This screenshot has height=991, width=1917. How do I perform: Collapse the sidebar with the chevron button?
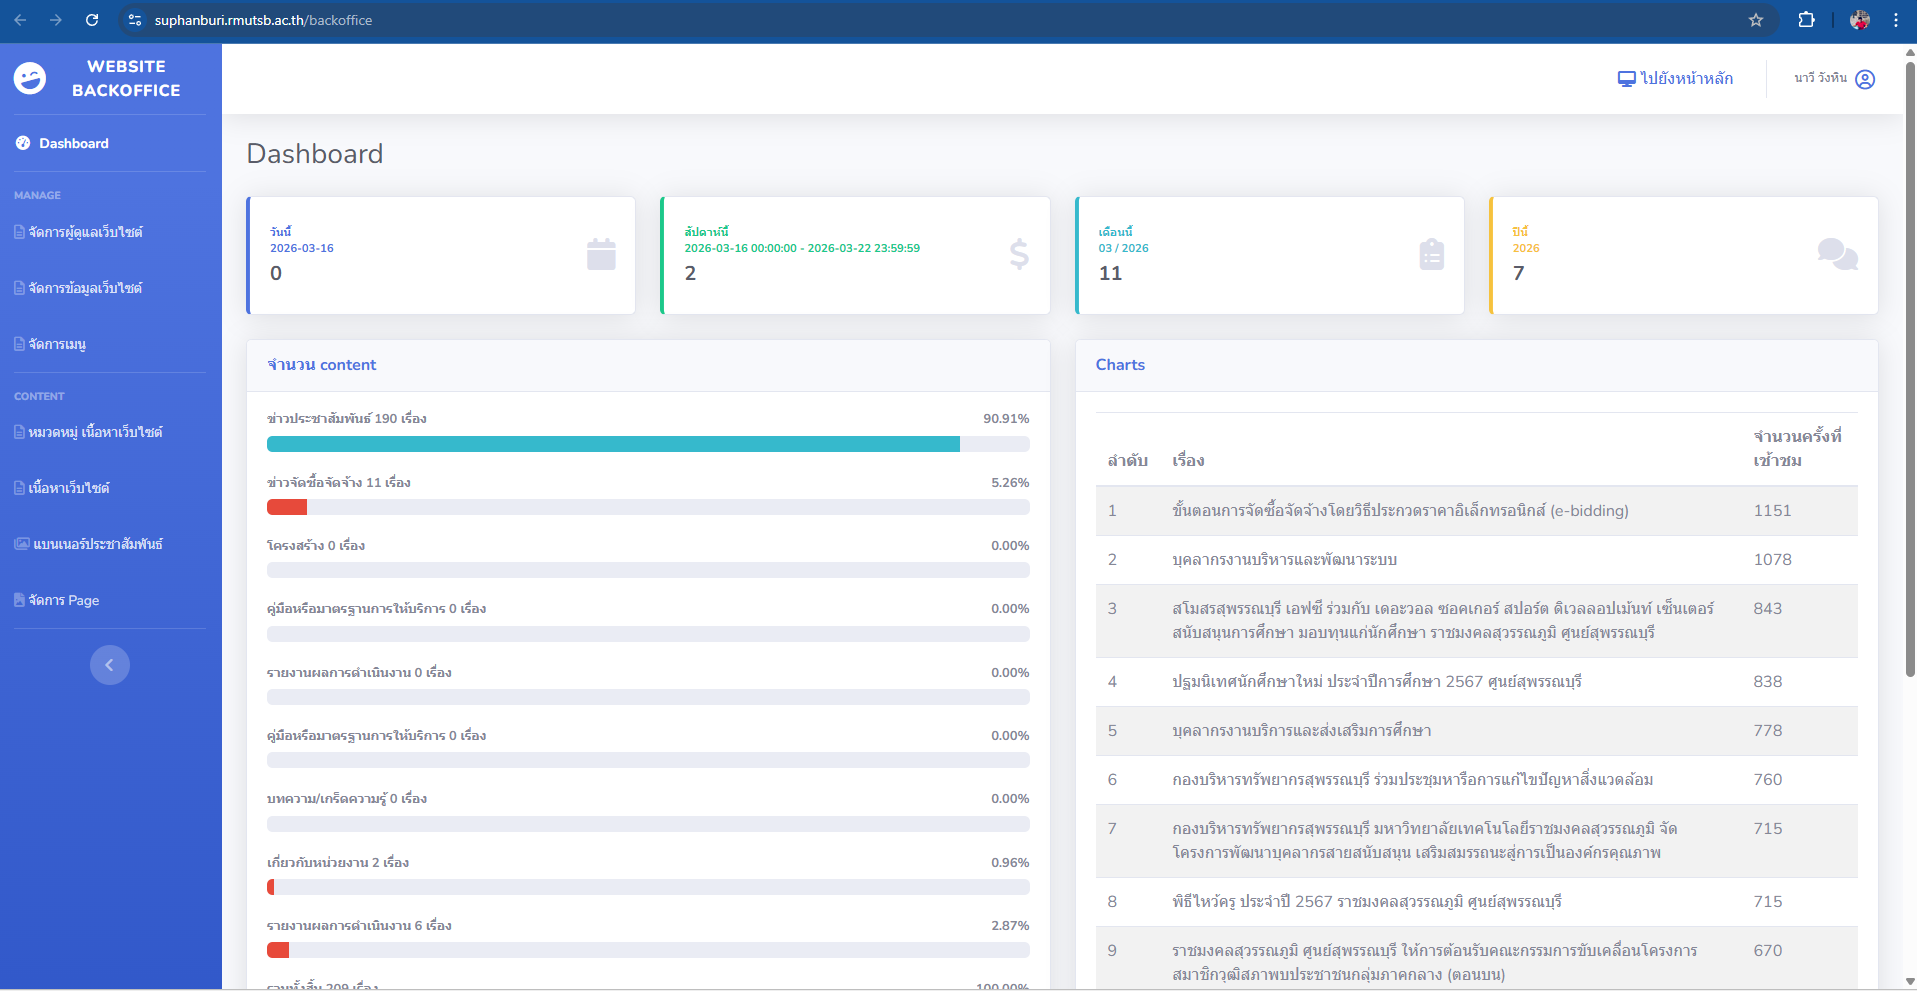(x=110, y=665)
